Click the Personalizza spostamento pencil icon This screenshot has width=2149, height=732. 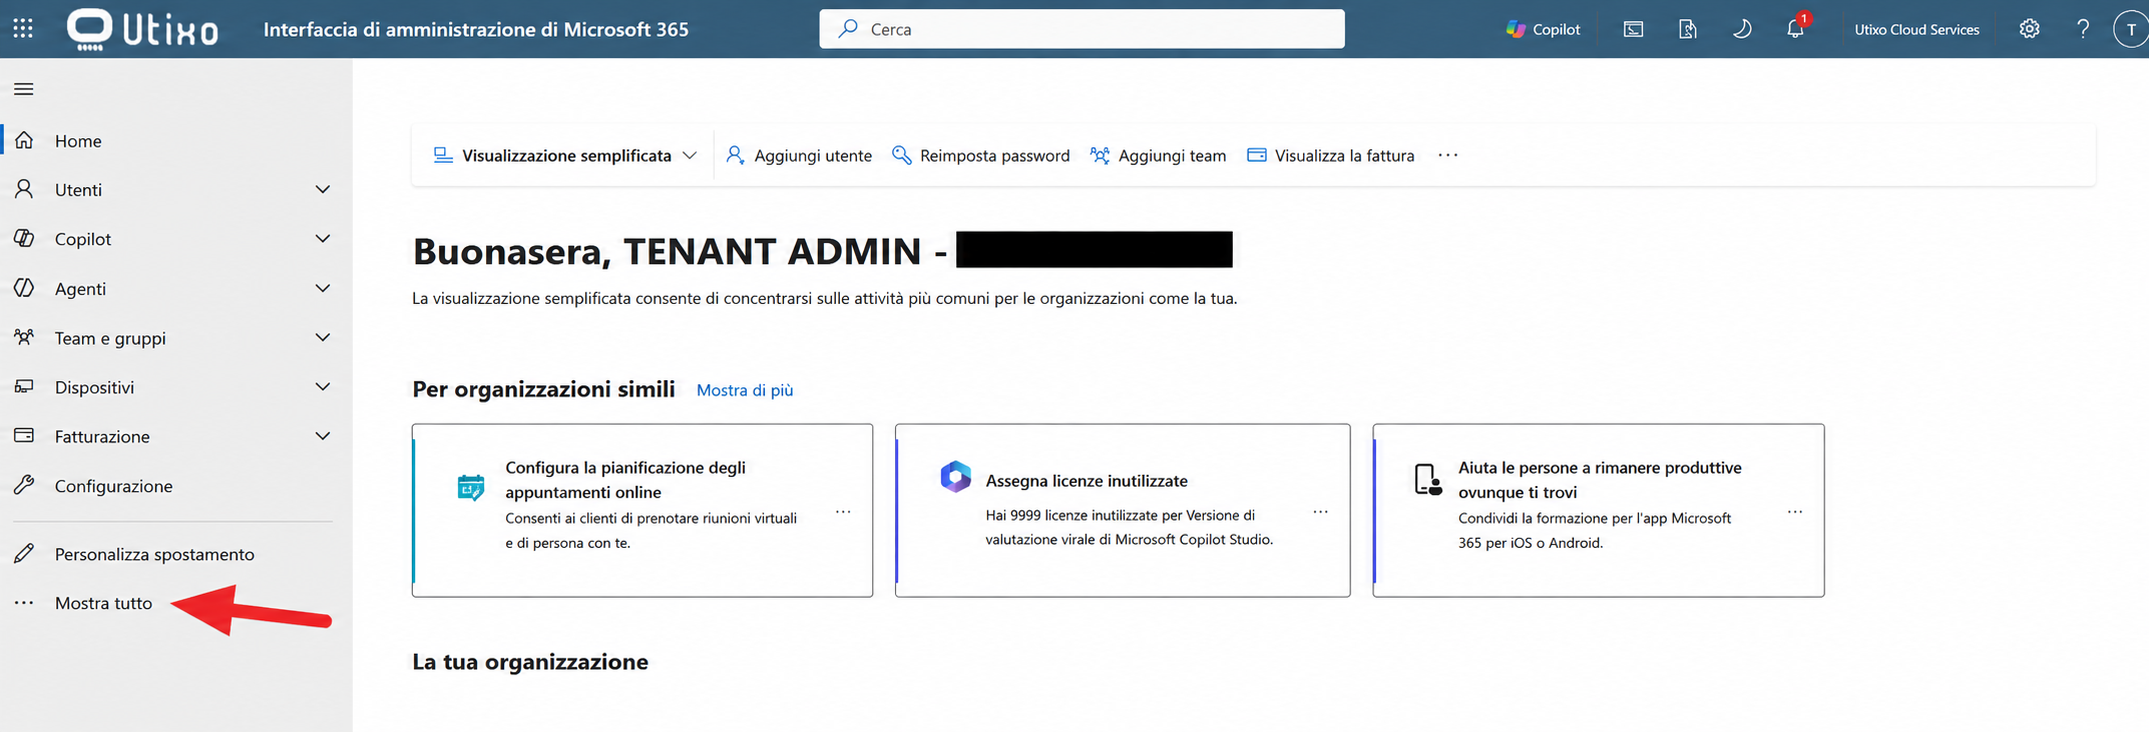pyautogui.click(x=24, y=553)
